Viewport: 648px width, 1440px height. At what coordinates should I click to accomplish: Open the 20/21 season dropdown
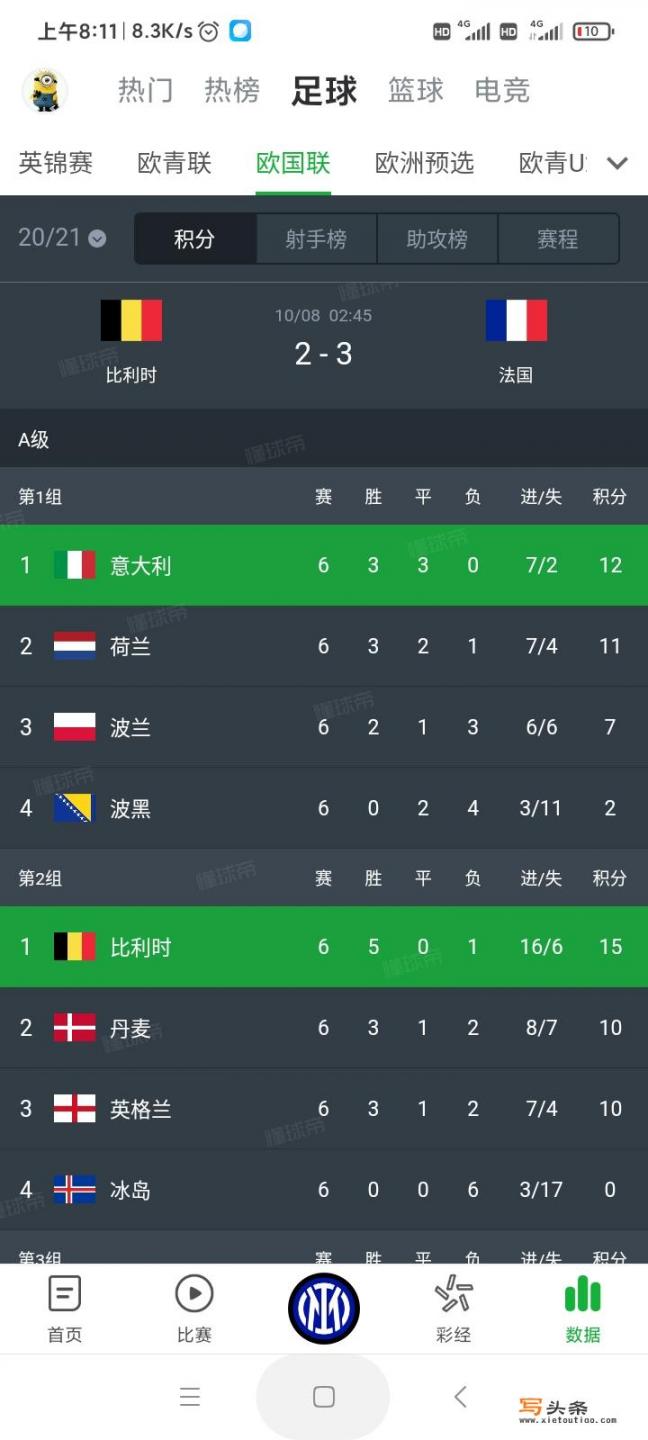click(x=62, y=238)
